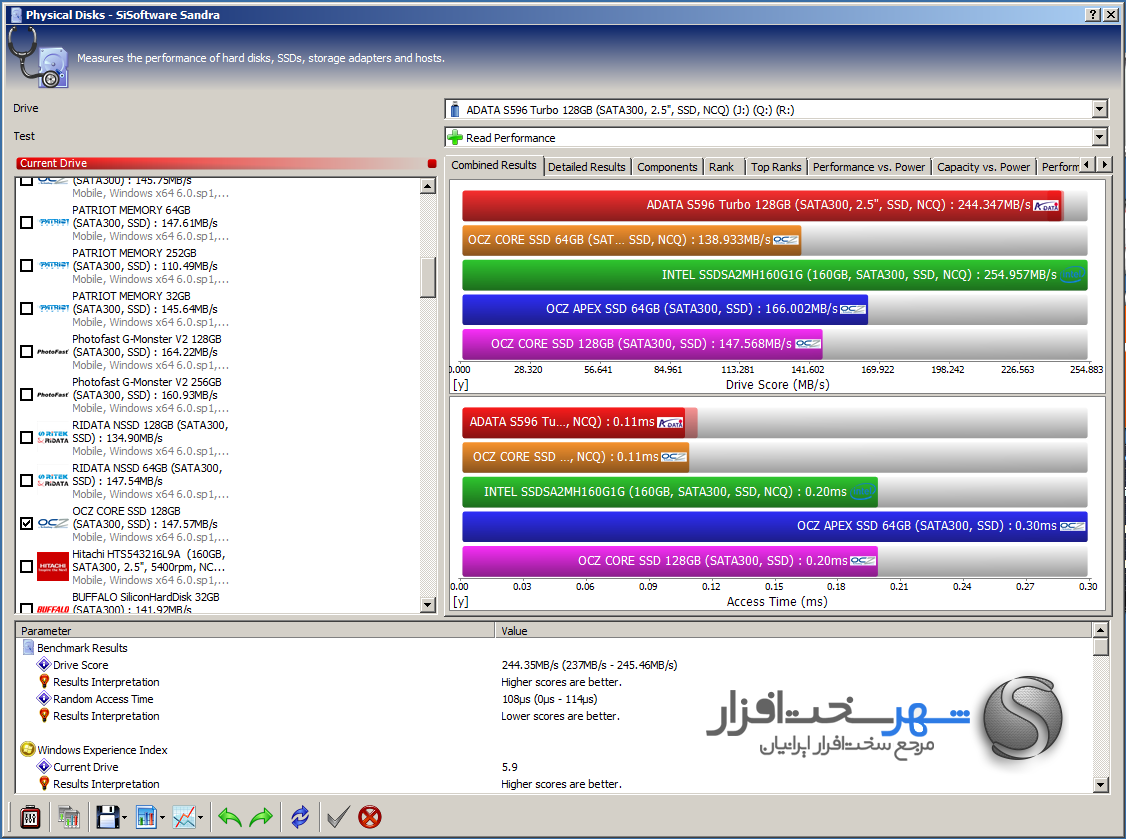Refresh results with the blue arrows icon

click(300, 817)
